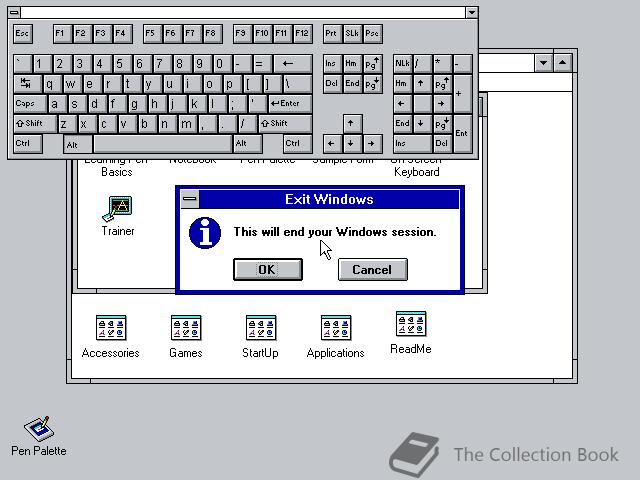The image size is (640, 480).
Task: Toggle the left Alt key
Action: [x=78, y=144]
